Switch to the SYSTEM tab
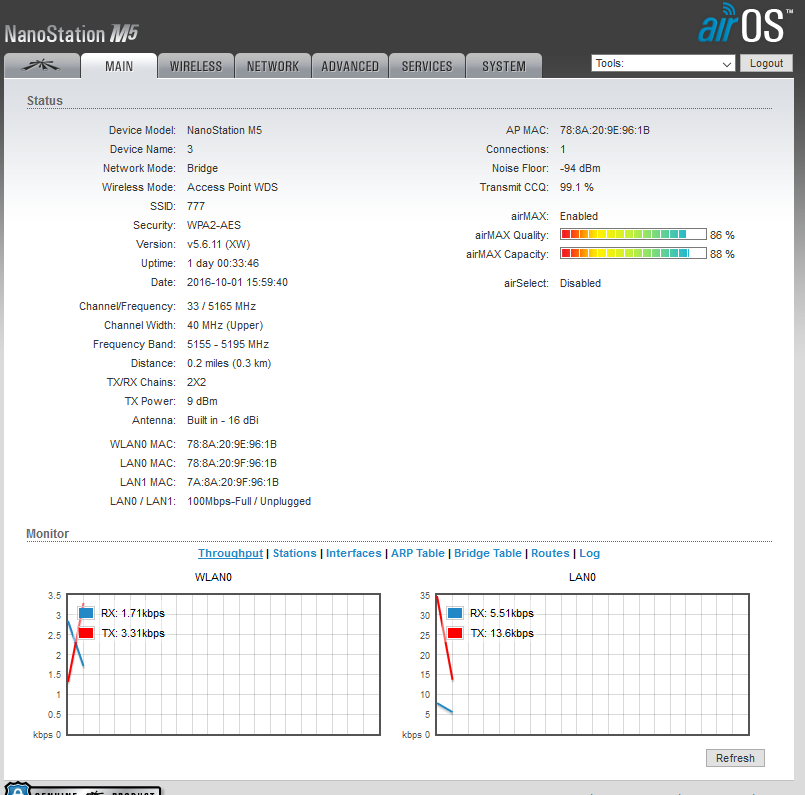This screenshot has width=805, height=795. click(x=504, y=66)
